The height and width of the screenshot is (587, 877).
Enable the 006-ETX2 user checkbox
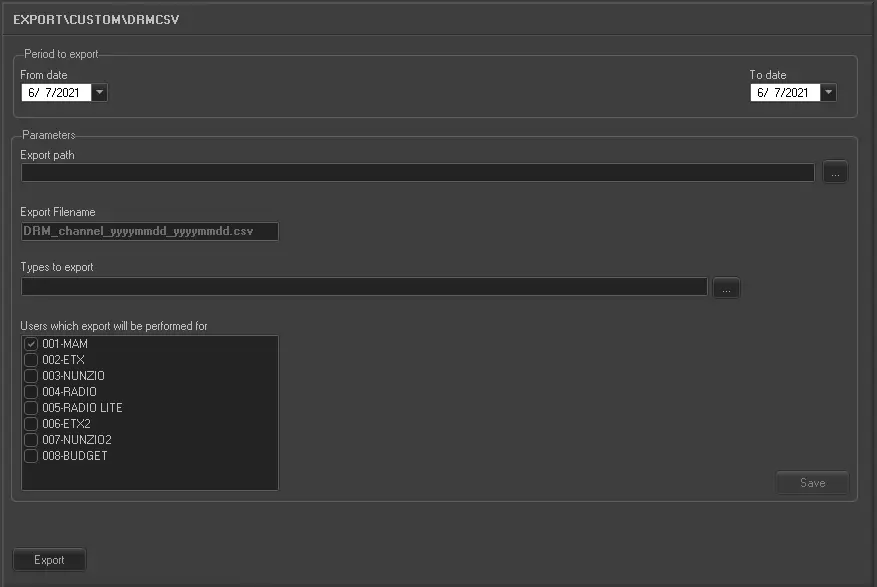click(x=31, y=424)
